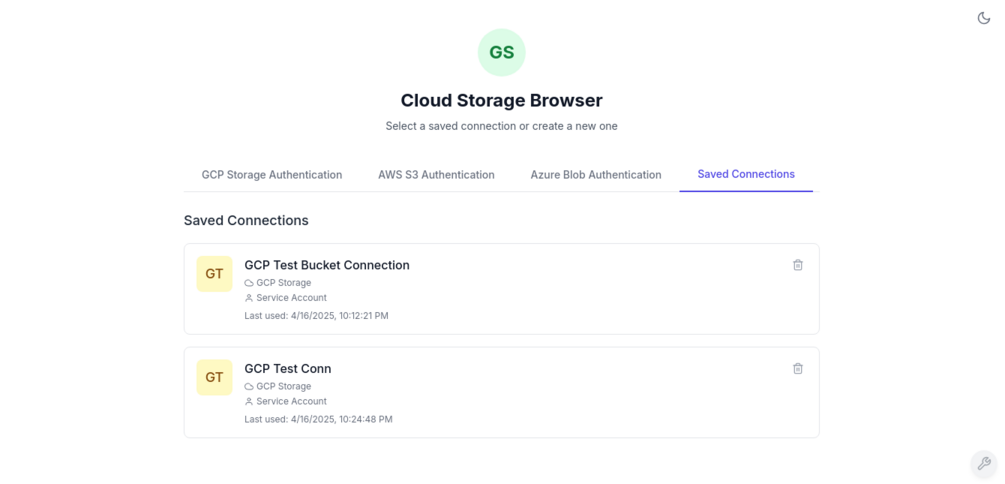Select the Azure Blob Authentication tab
1005x484 pixels.
coord(595,175)
